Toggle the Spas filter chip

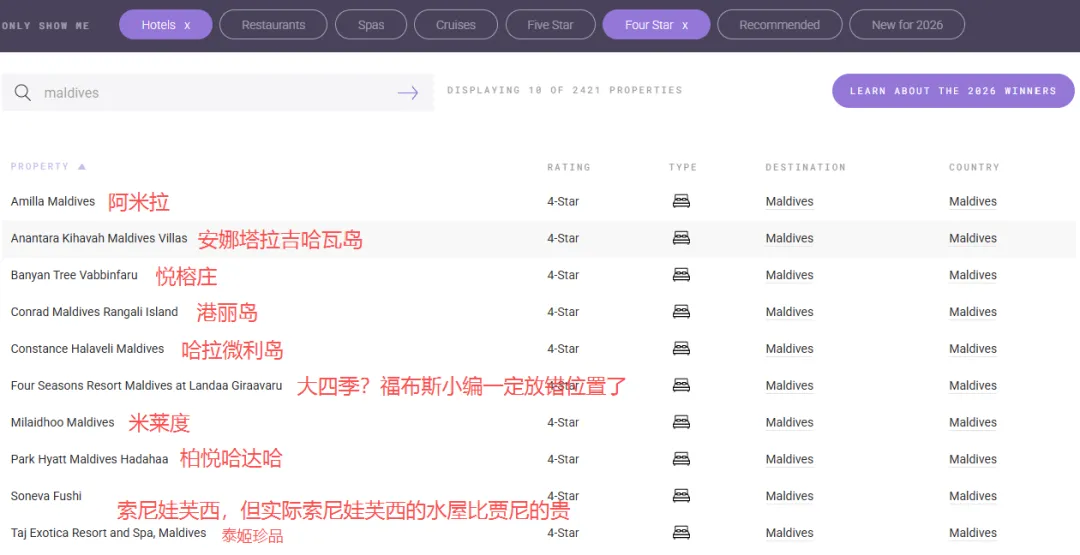371,25
